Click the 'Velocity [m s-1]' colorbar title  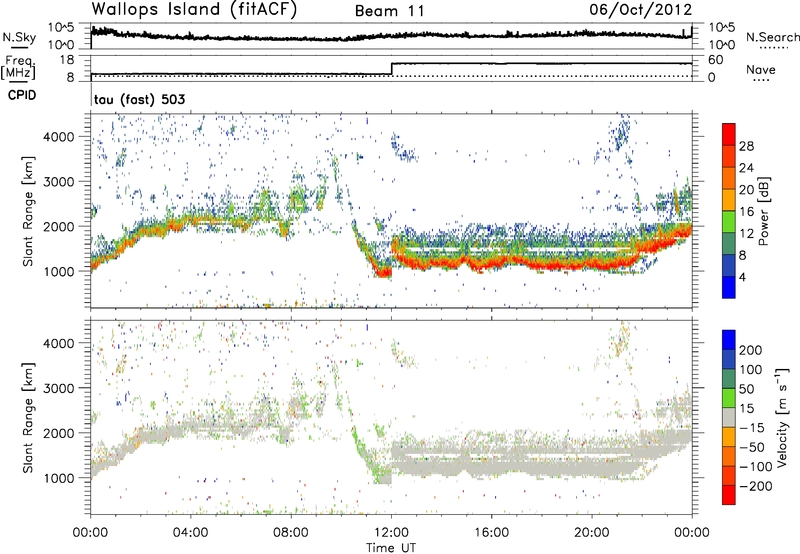[x=782, y=417]
